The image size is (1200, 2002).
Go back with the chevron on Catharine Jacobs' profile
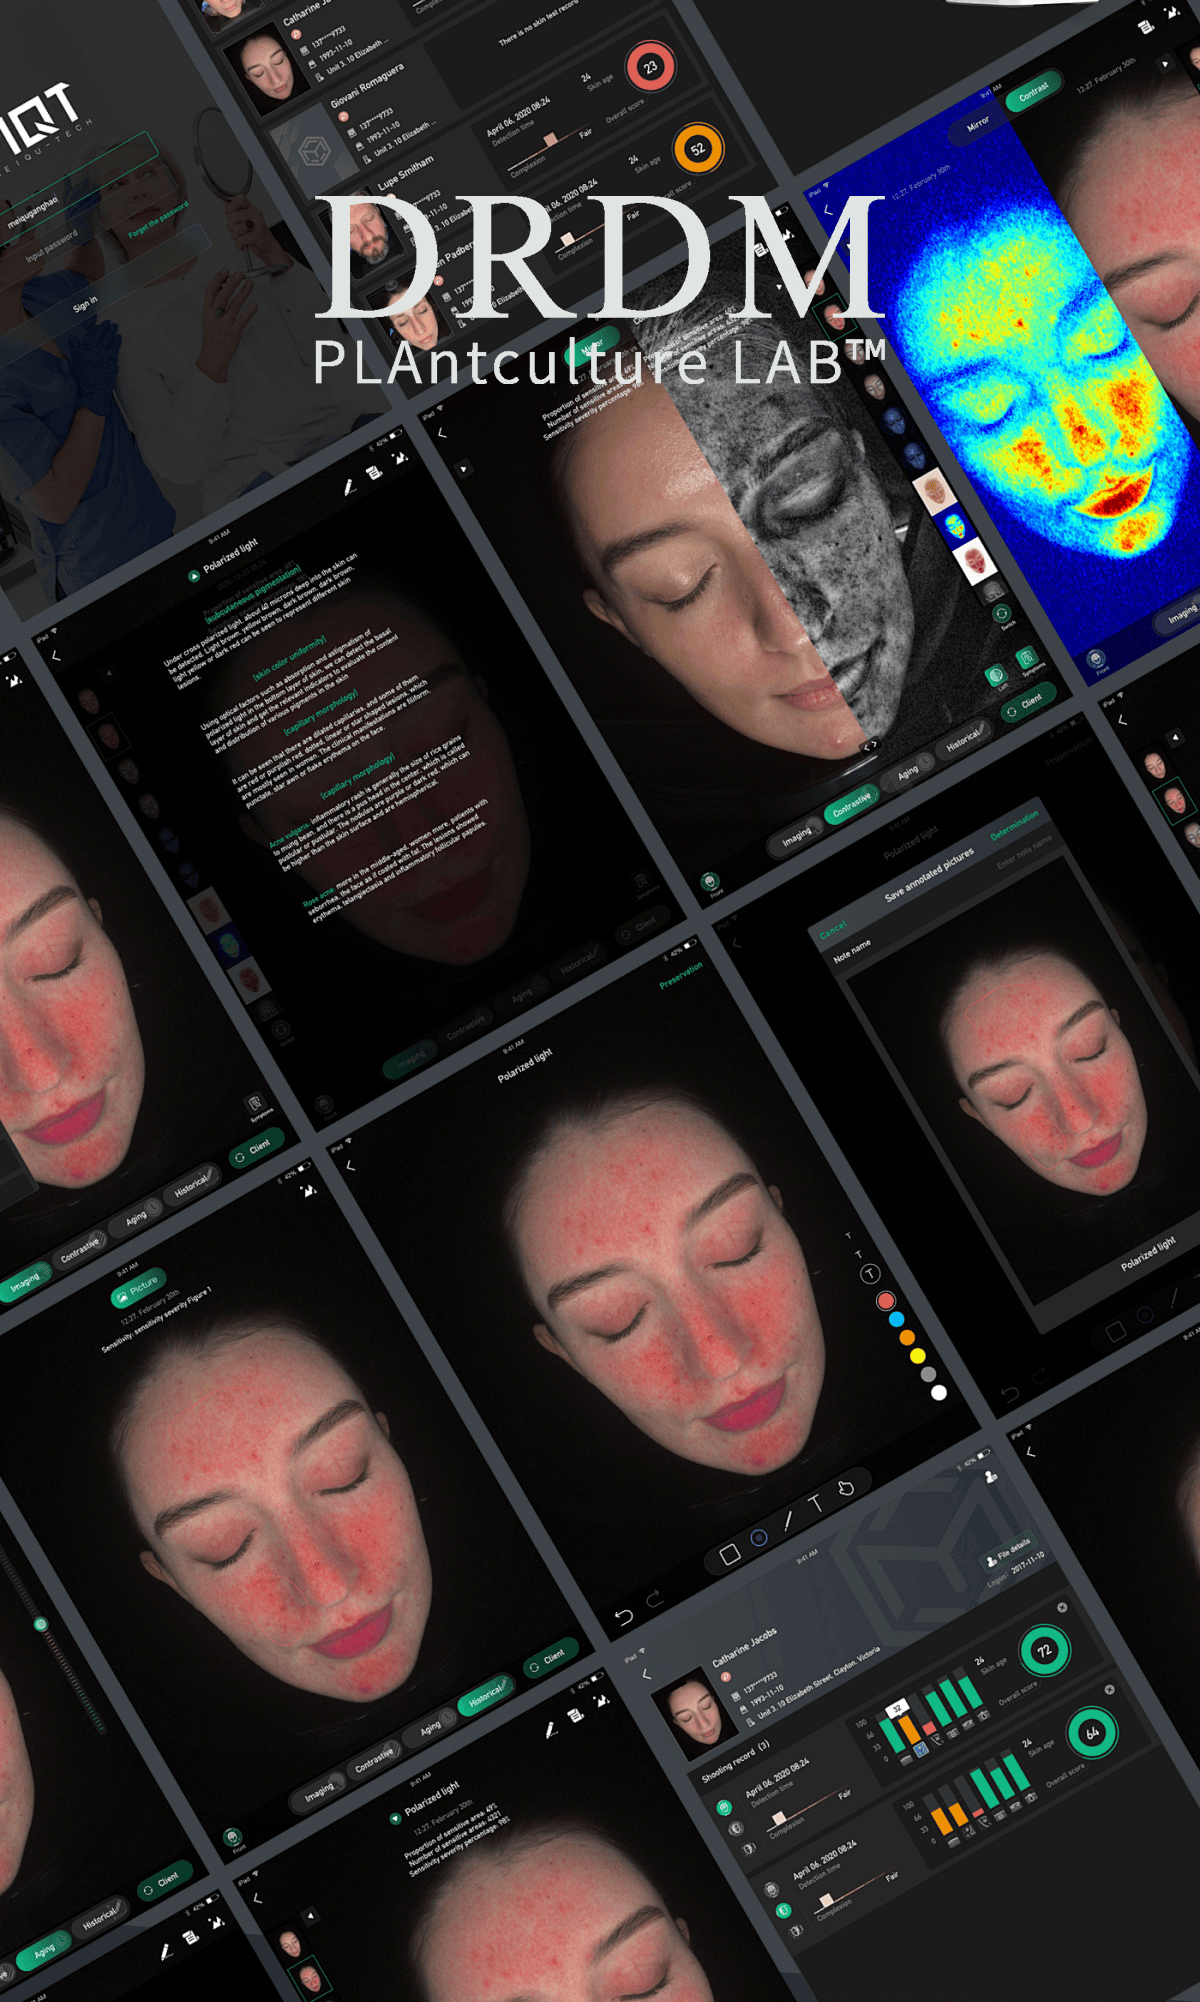coord(646,1674)
